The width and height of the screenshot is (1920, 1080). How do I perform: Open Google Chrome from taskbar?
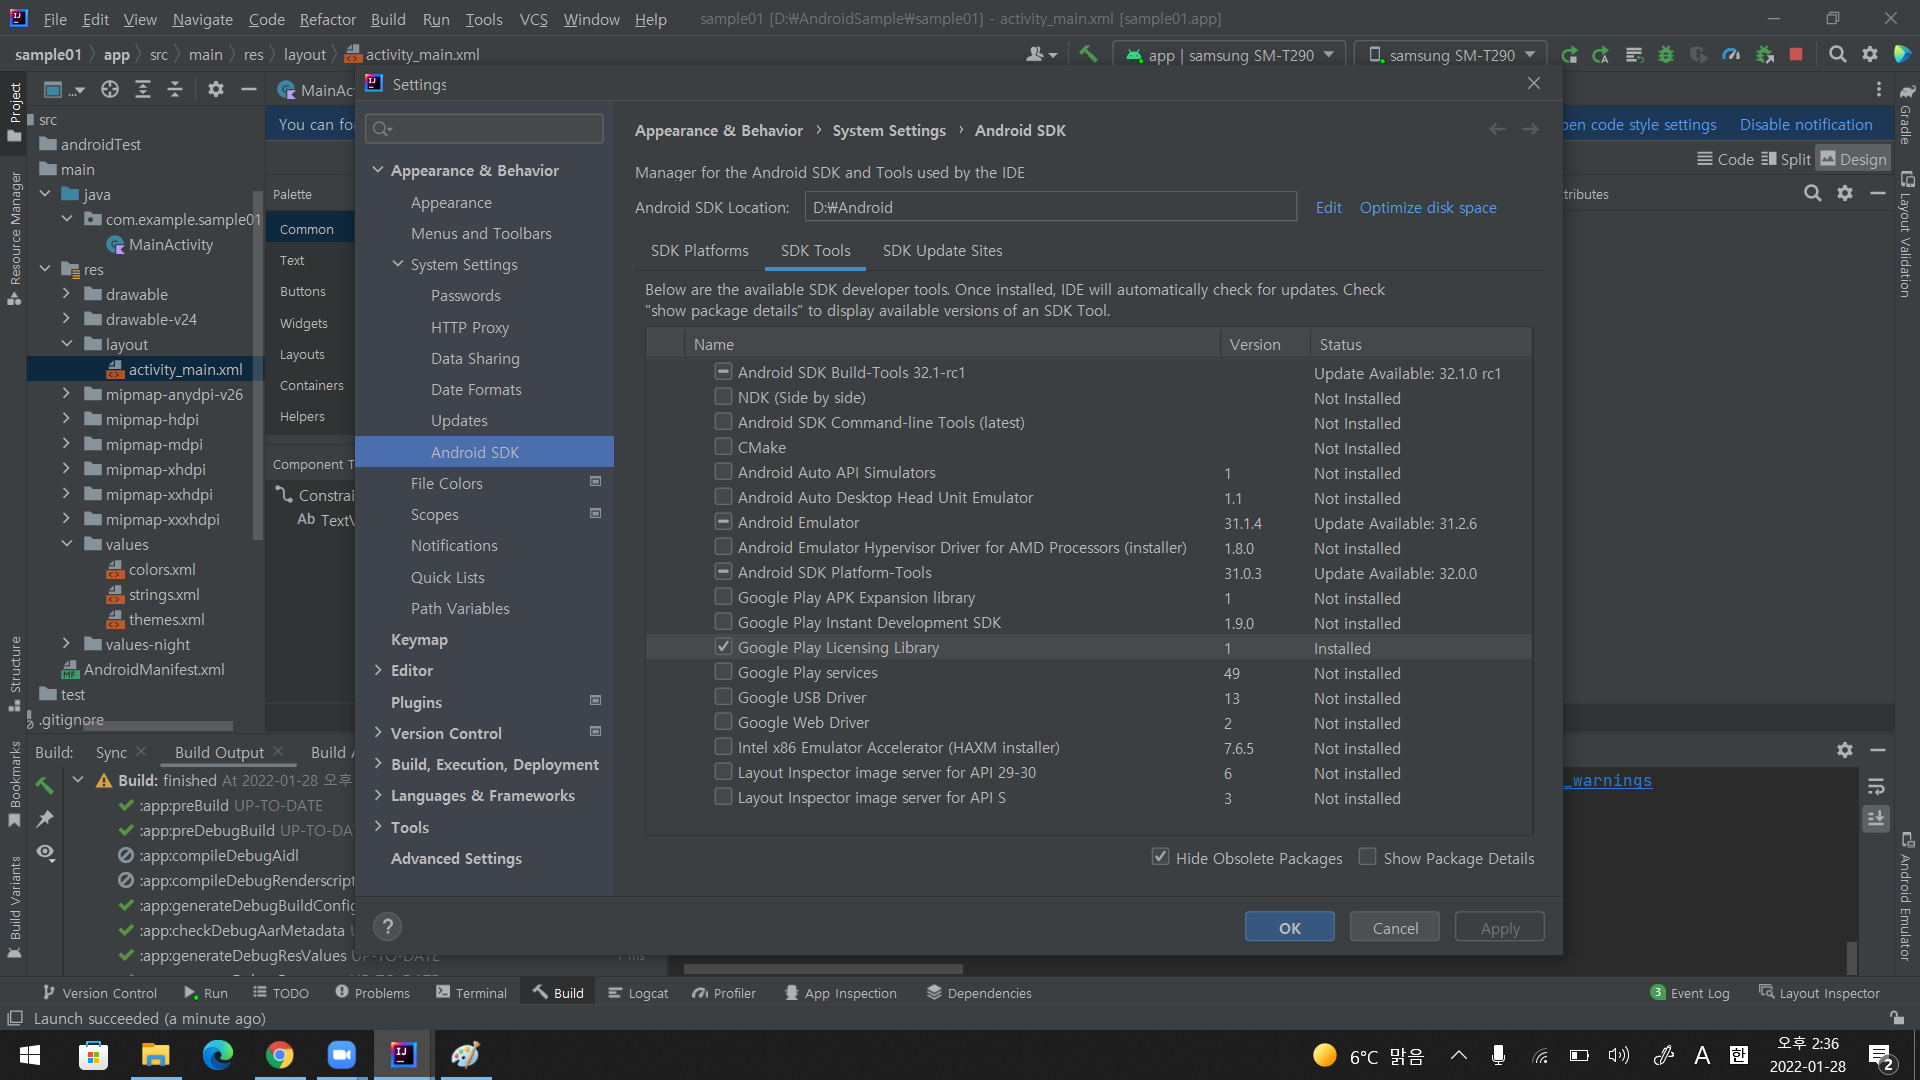tap(280, 1055)
